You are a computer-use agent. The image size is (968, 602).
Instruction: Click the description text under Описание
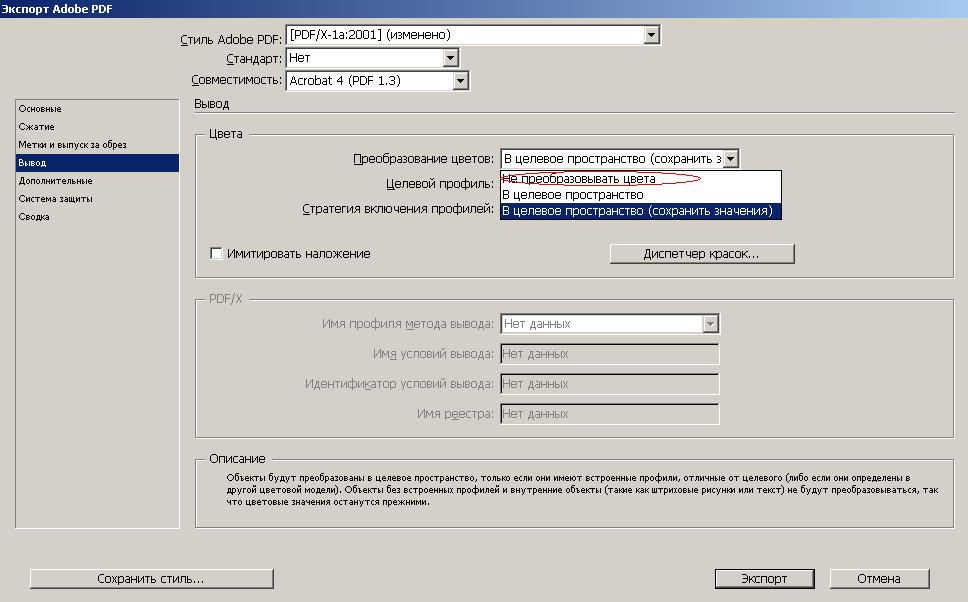(x=582, y=490)
